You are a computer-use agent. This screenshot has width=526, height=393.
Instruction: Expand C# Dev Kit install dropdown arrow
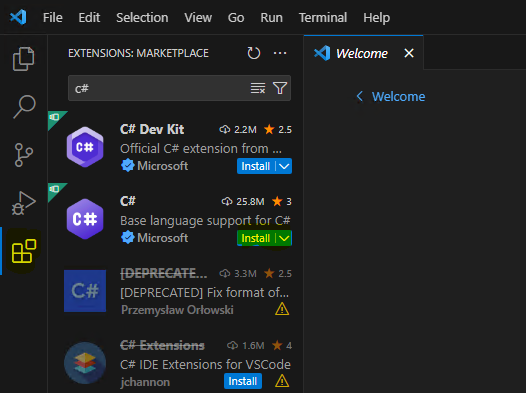point(284,166)
